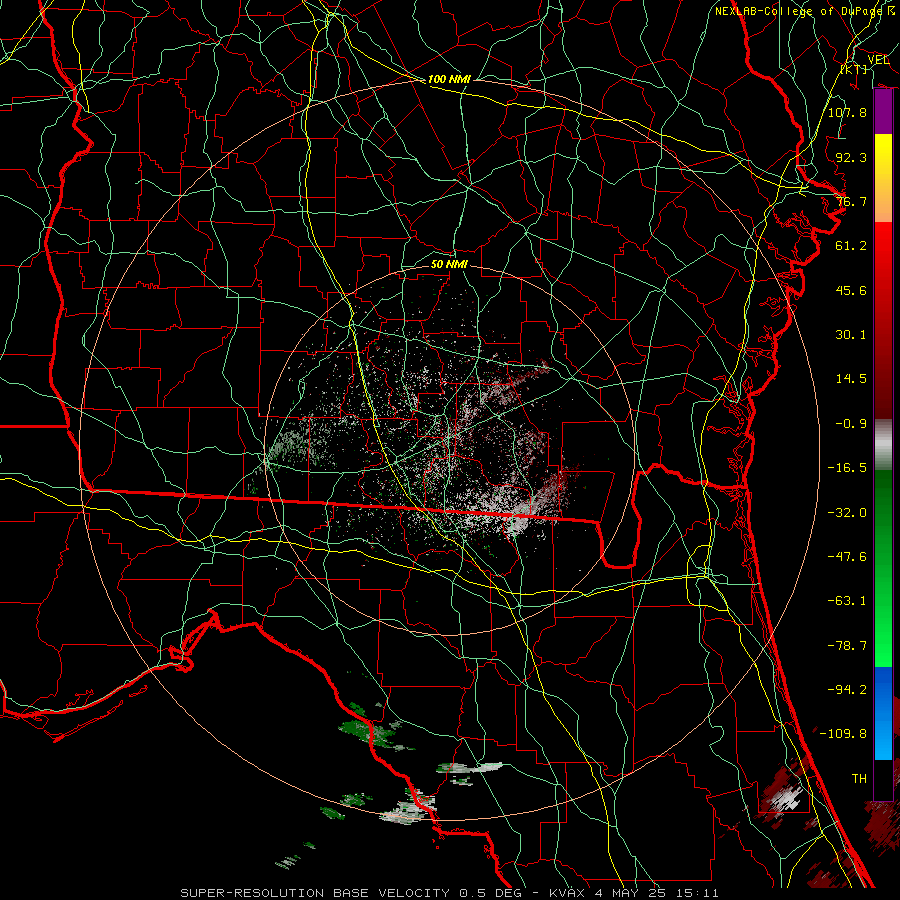Image resolution: width=900 pixels, height=900 pixels.
Task: Click the [KT] units label
Action: 854,70
